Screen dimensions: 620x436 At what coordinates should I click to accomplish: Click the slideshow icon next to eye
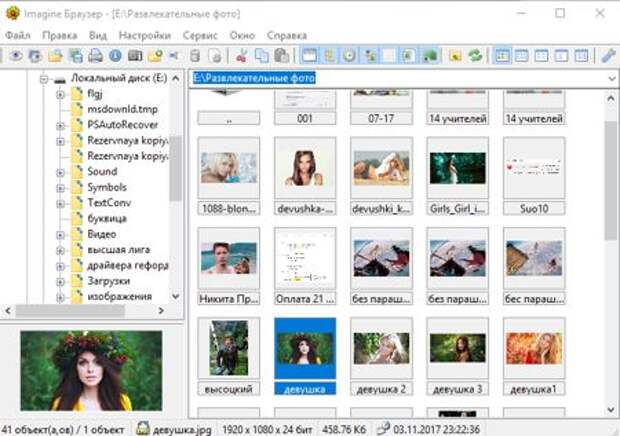(35, 56)
